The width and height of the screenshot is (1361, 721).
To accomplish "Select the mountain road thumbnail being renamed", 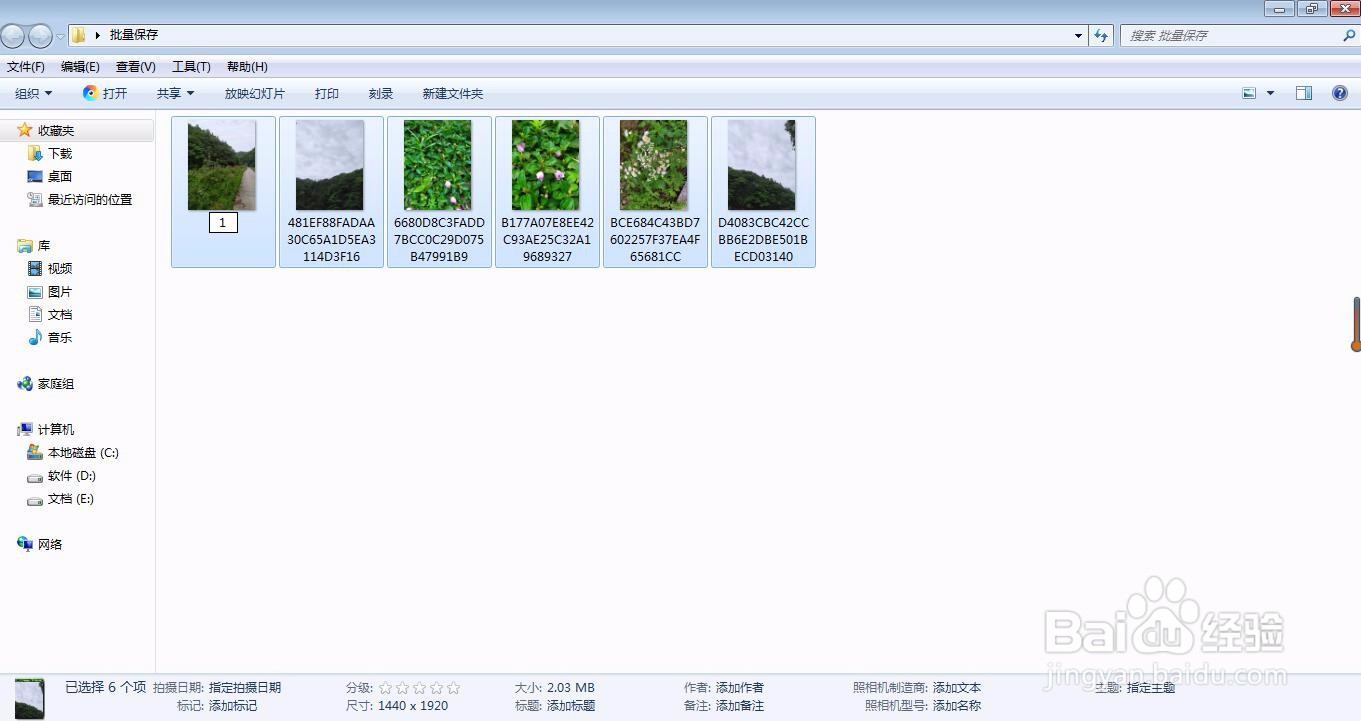I will 222,165.
